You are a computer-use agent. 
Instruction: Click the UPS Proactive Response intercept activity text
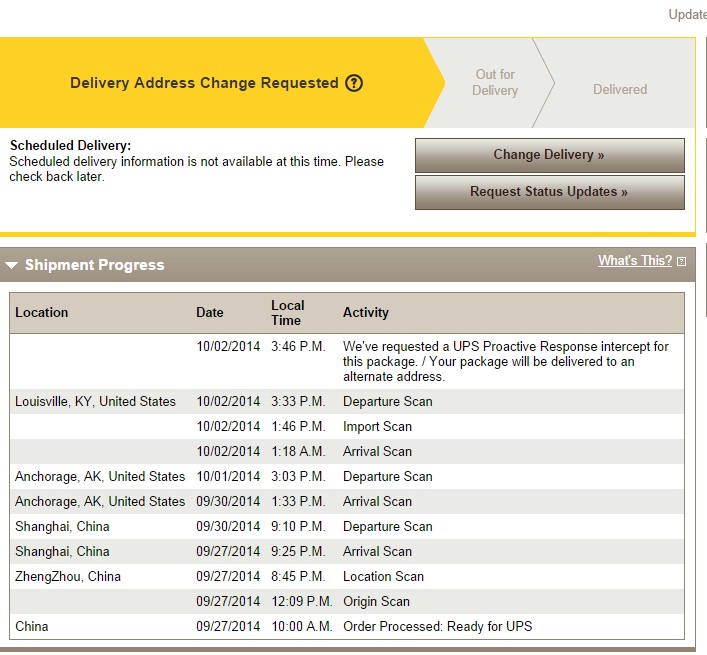pos(505,362)
